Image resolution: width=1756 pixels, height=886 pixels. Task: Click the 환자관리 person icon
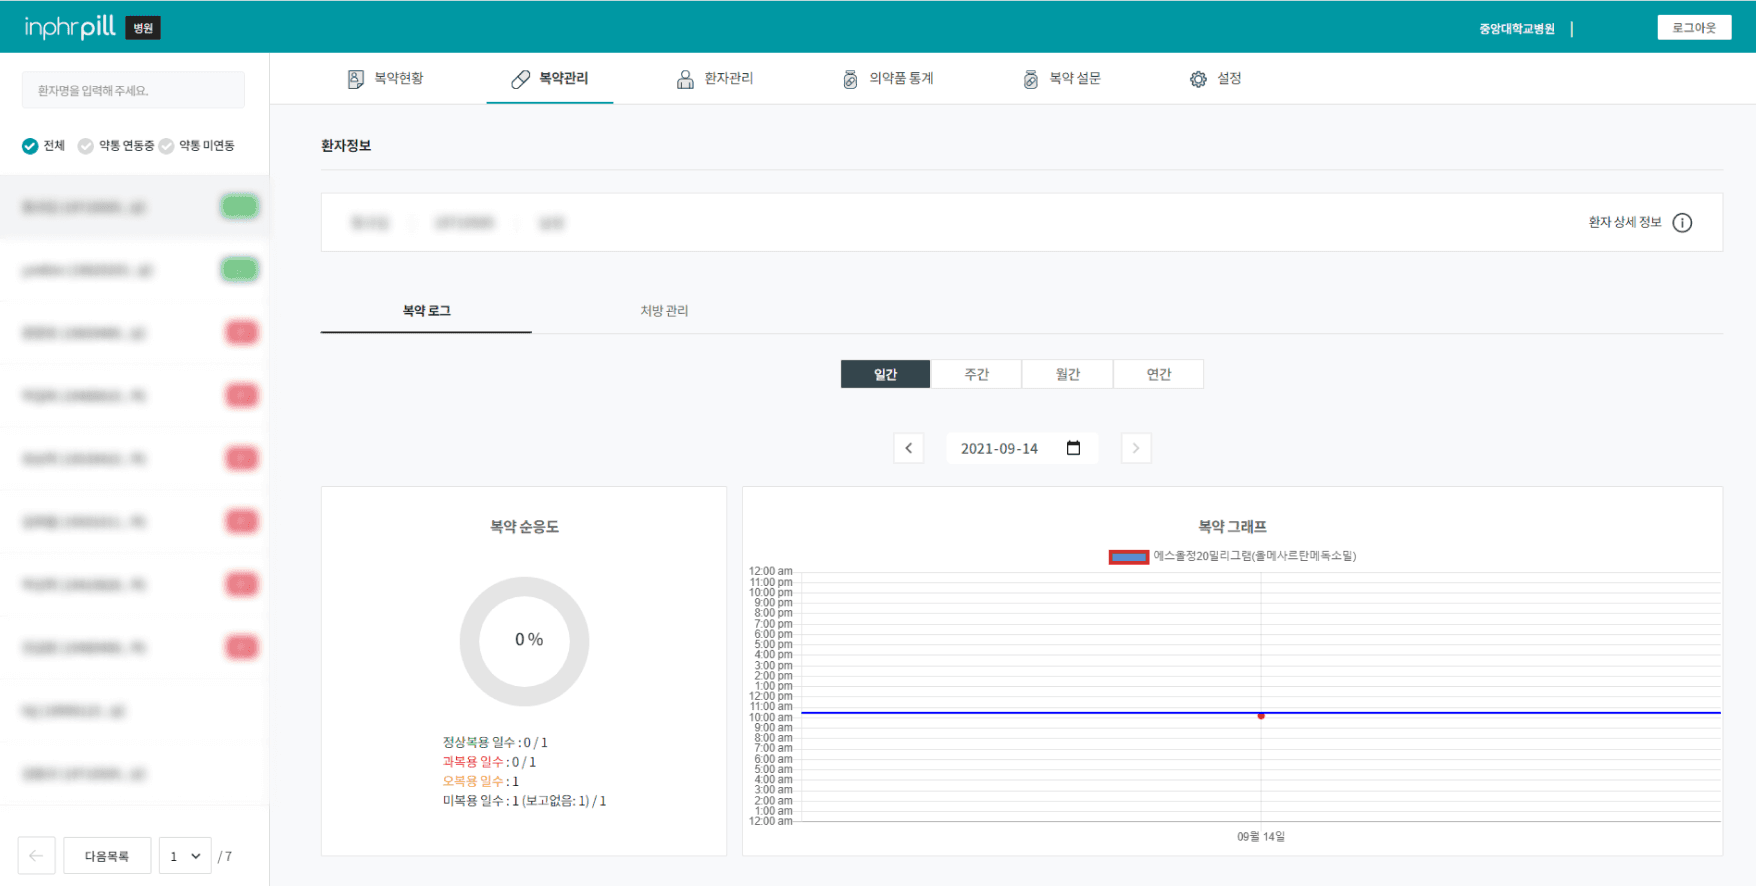[685, 79]
